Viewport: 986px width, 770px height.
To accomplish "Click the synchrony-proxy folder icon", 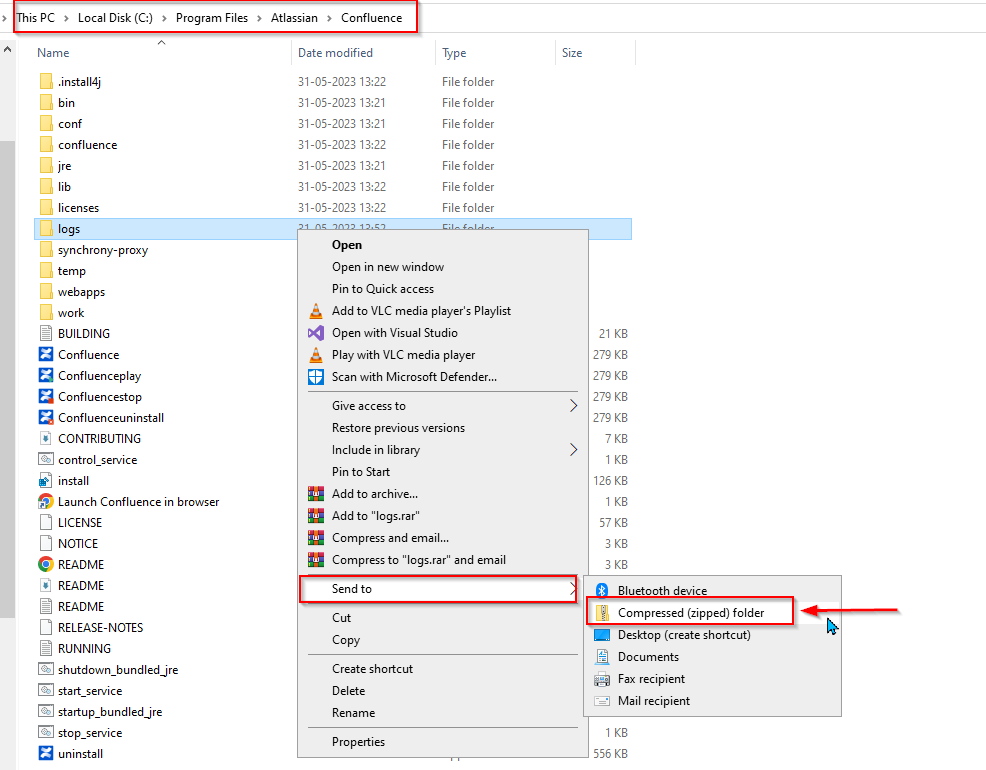I will point(46,250).
